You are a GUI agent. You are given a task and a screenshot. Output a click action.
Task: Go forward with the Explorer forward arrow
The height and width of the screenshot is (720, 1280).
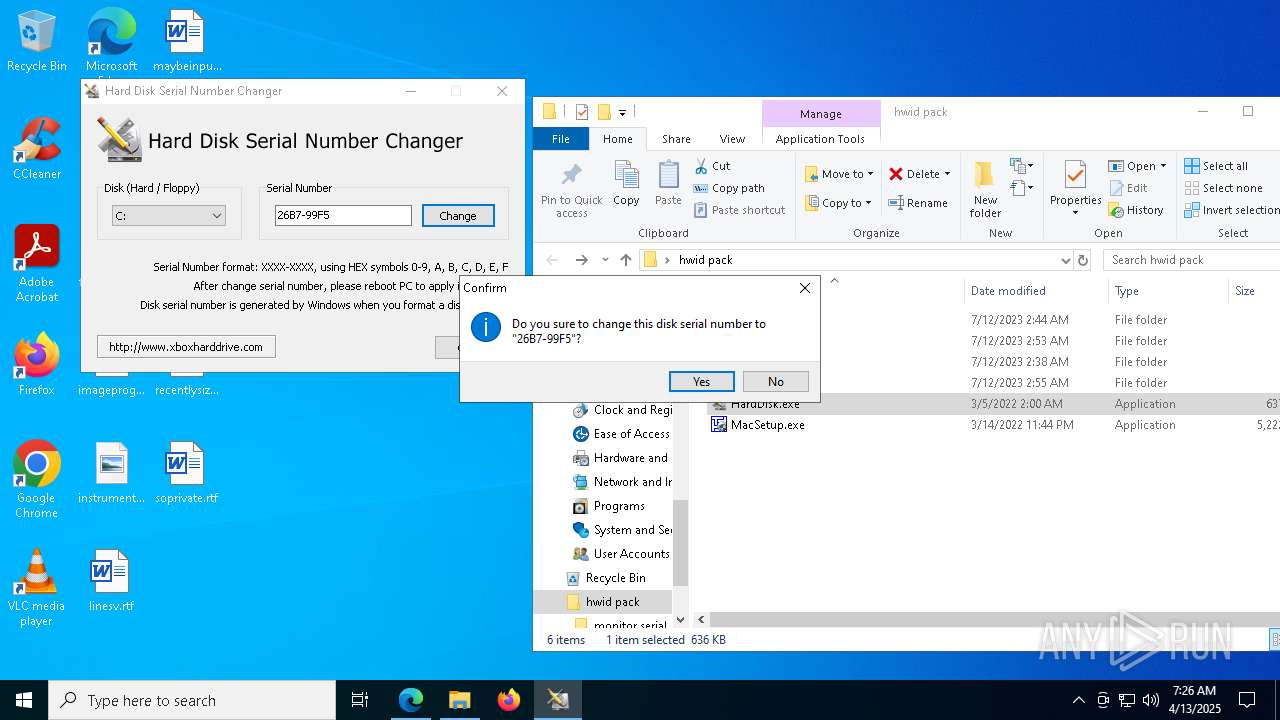[581, 260]
